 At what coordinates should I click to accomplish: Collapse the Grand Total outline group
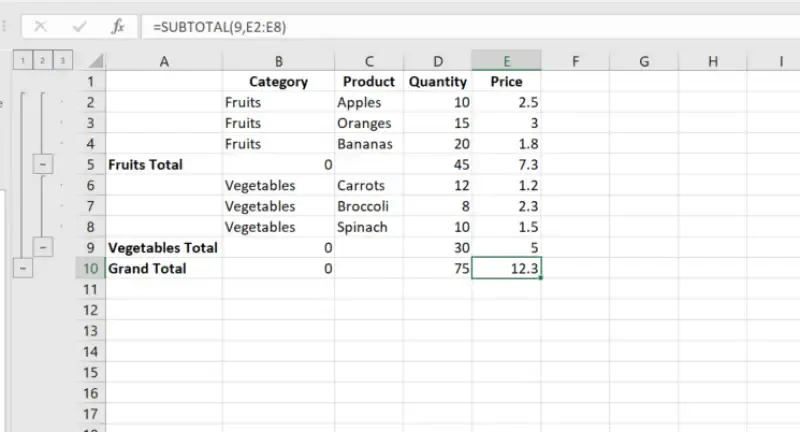click(23, 269)
